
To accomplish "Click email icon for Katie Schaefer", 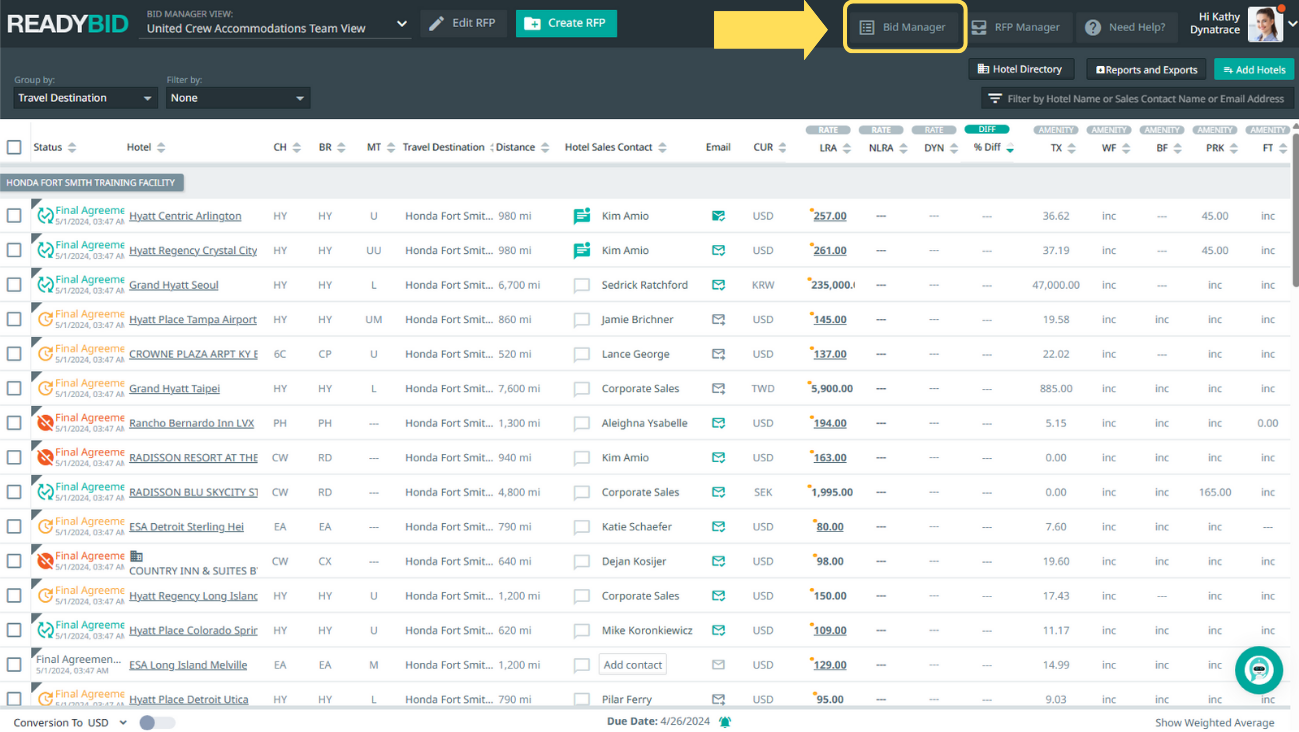I will coord(718,526).
